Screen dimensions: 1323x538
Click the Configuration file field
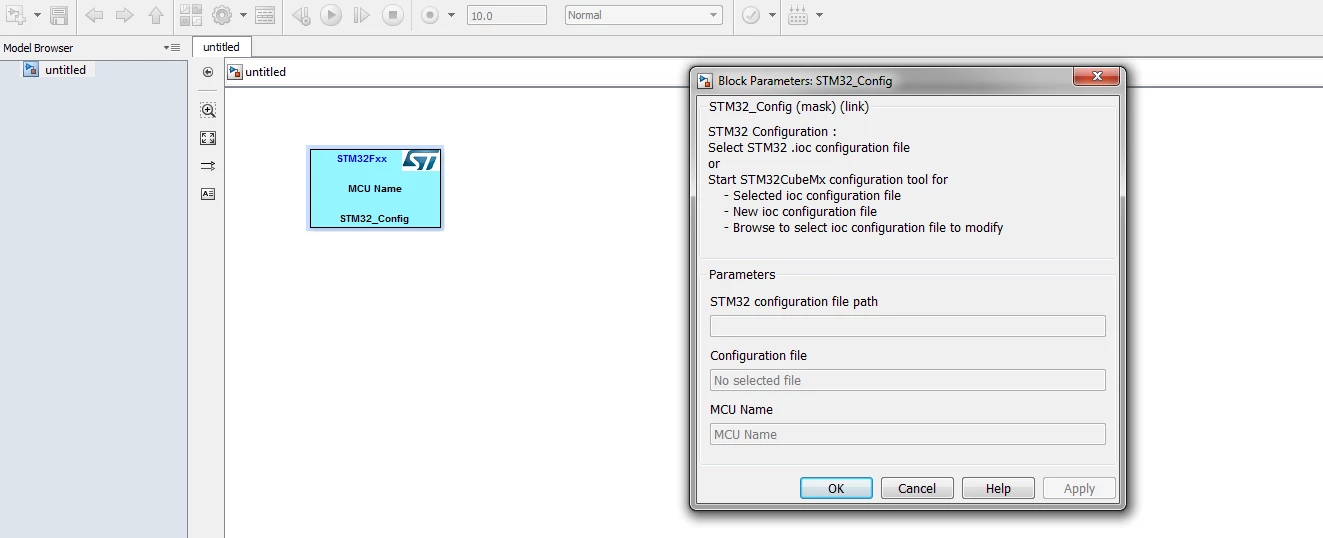tap(907, 380)
